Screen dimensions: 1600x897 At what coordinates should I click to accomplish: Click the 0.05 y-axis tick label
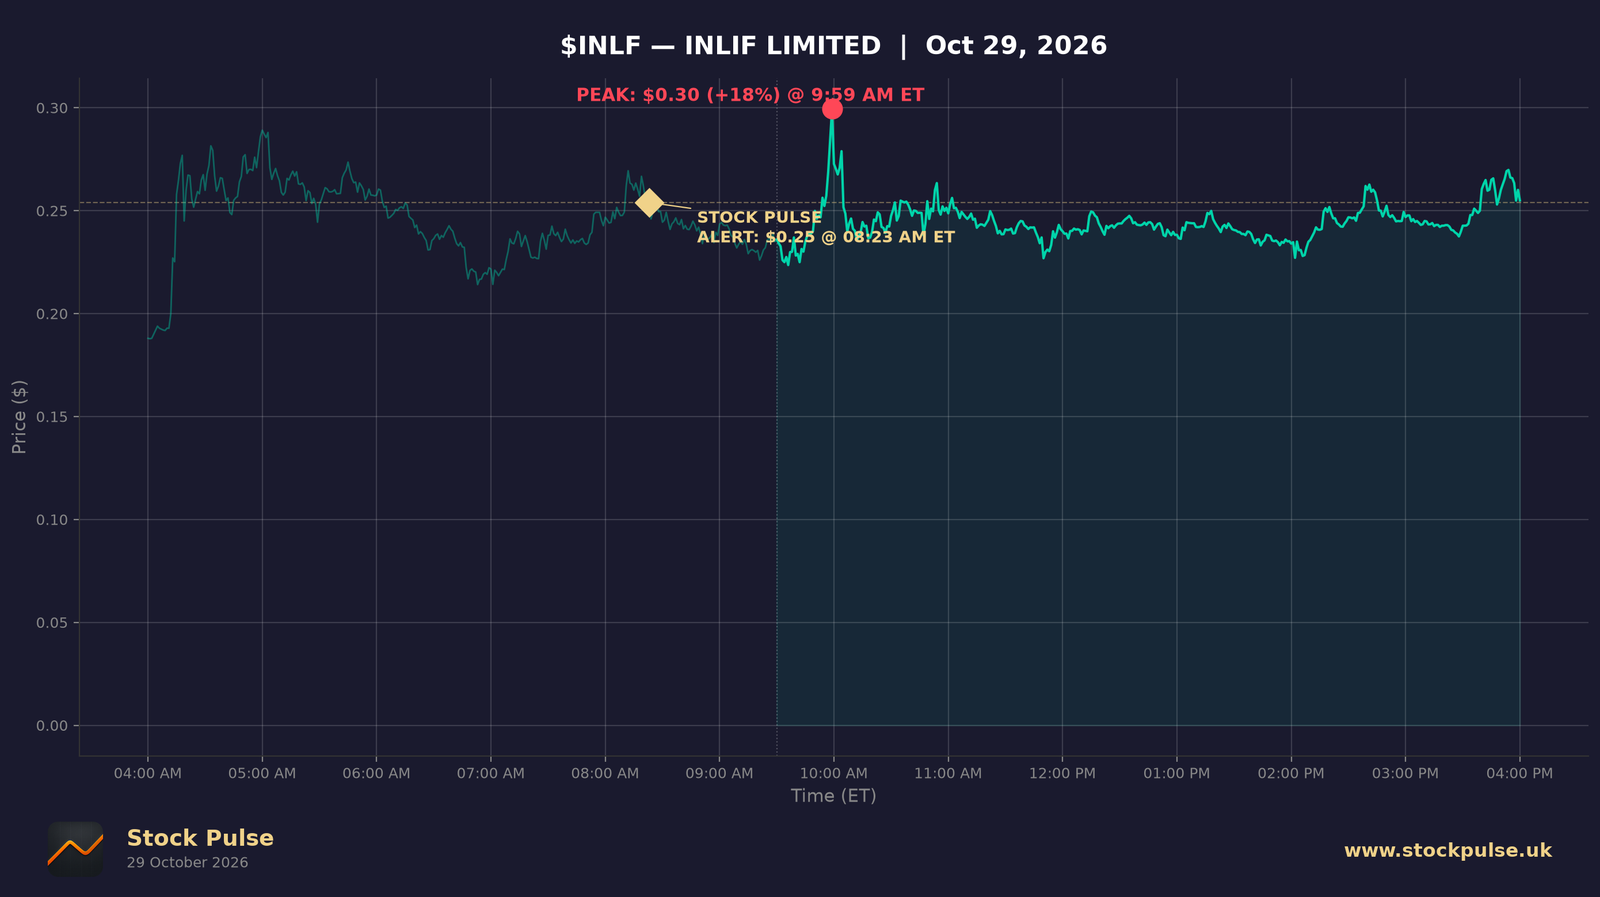(52, 623)
